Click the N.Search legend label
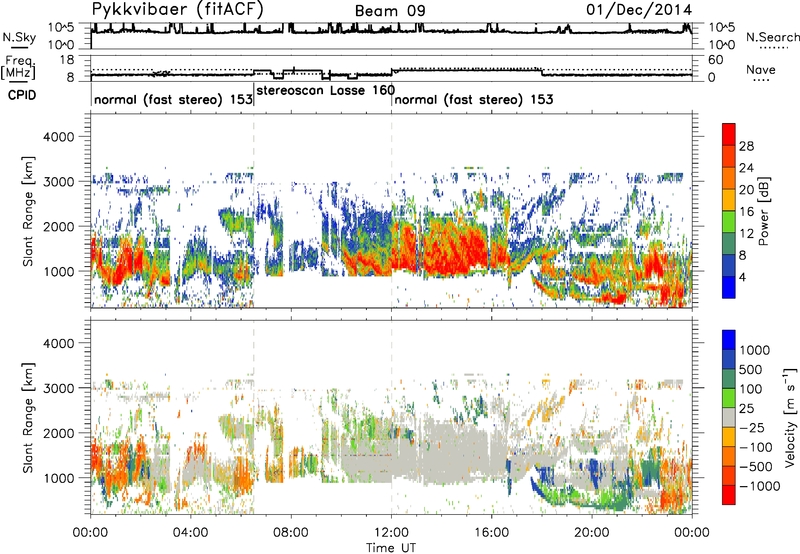 coord(773,37)
